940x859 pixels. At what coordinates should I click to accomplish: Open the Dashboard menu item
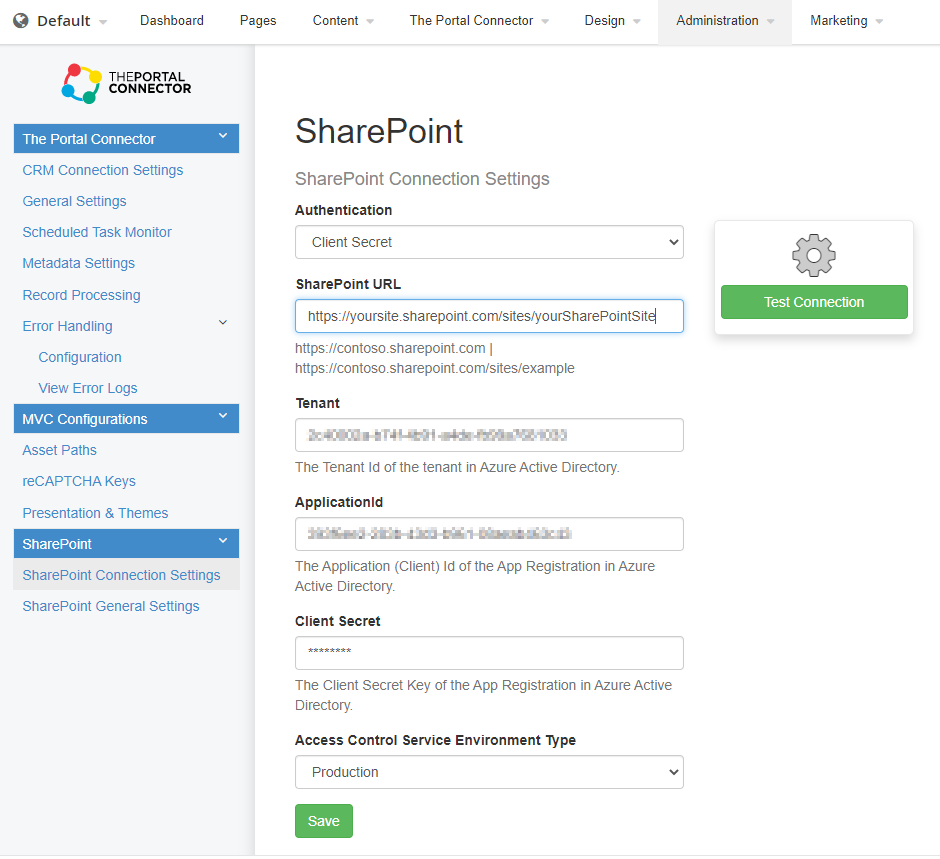(x=172, y=21)
